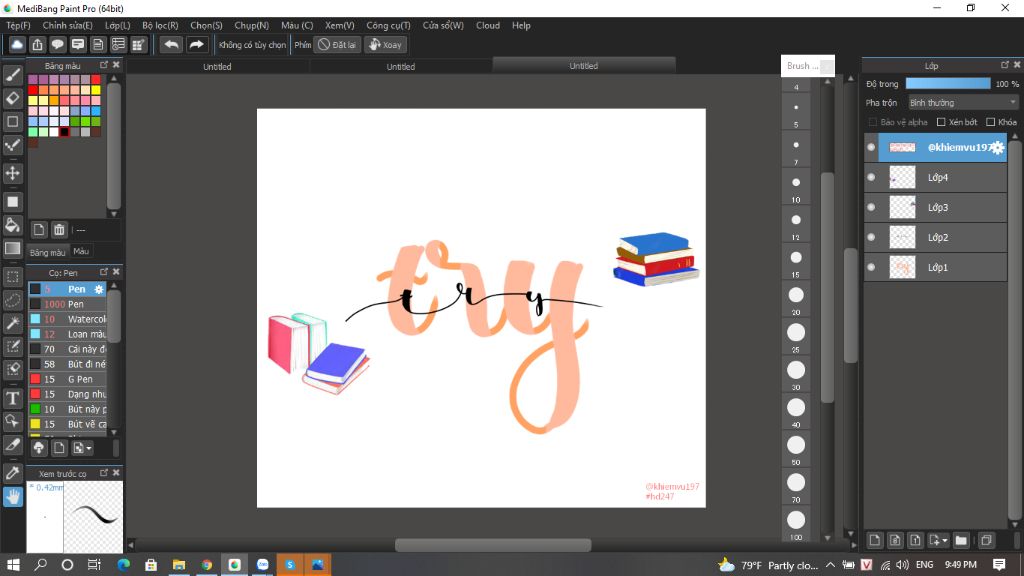Screen dimensions: 1024x576
Task: Enable Khóa lock checkbox
Action: tap(991, 122)
